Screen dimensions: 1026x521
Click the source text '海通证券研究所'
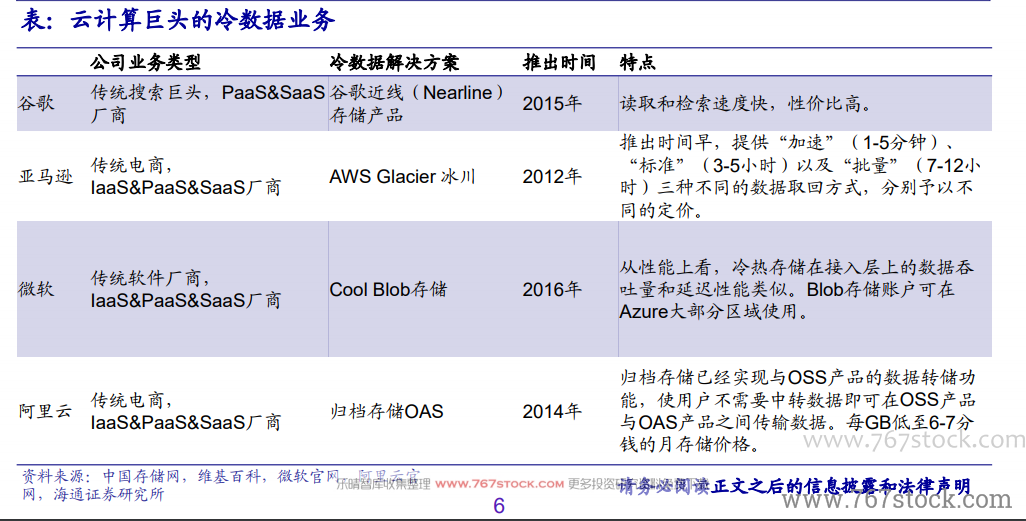click(x=109, y=494)
